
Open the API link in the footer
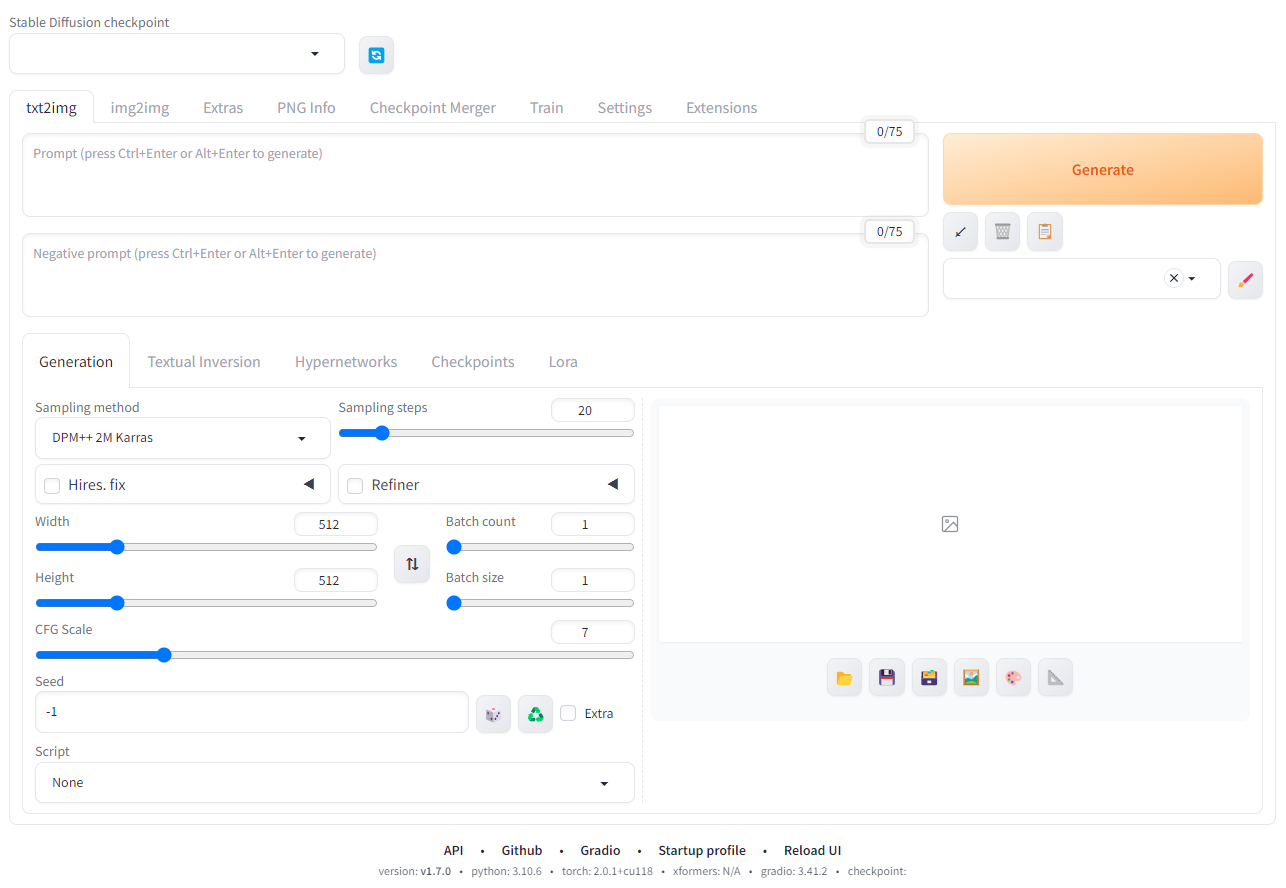(x=454, y=851)
